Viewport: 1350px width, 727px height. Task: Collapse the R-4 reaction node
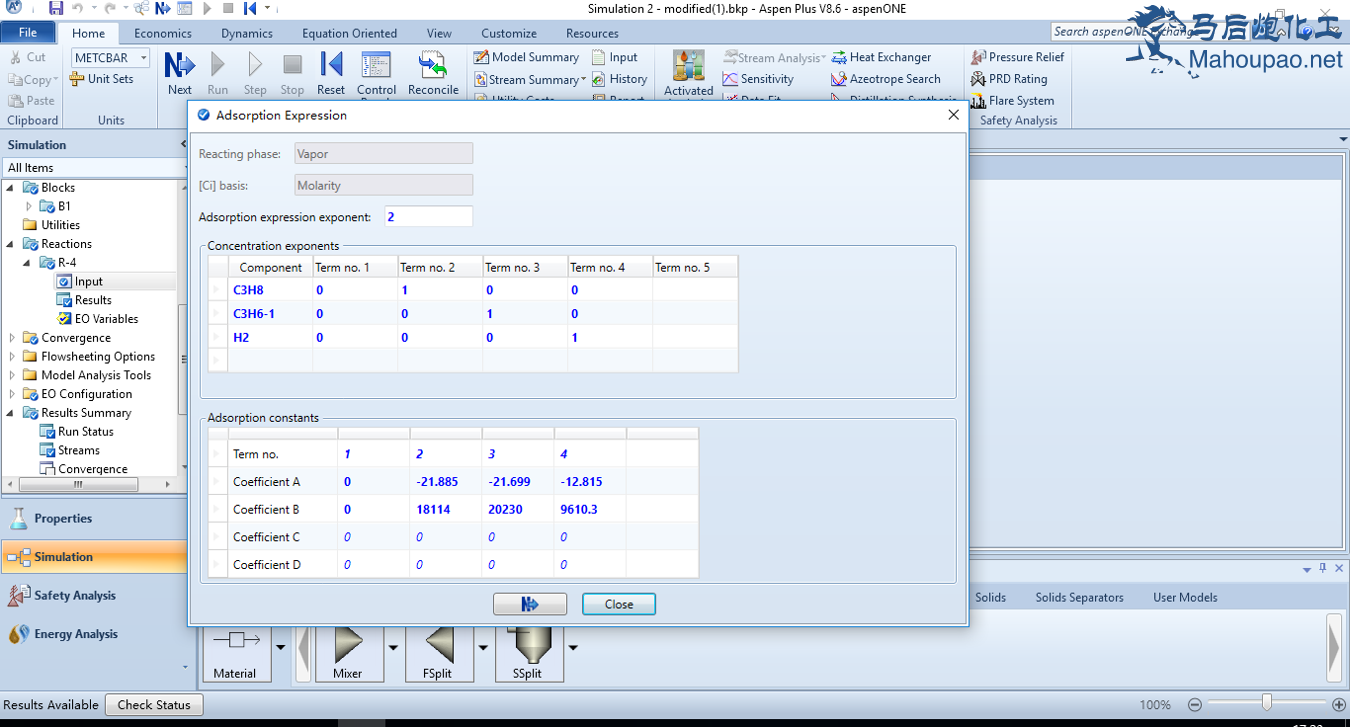pyautogui.click(x=29, y=263)
